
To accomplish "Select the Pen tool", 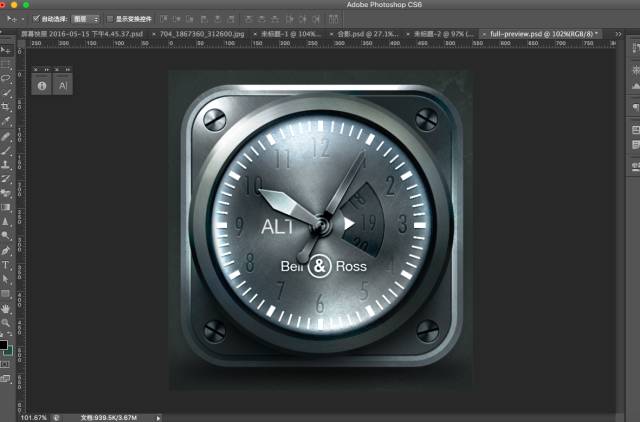I will tap(5, 251).
